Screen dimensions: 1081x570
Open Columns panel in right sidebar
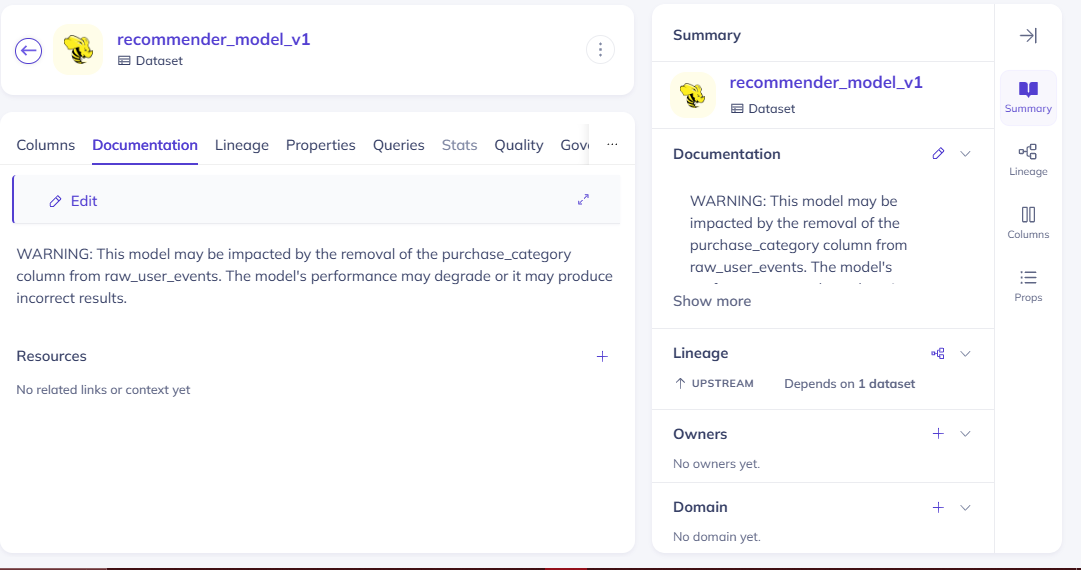click(1028, 223)
